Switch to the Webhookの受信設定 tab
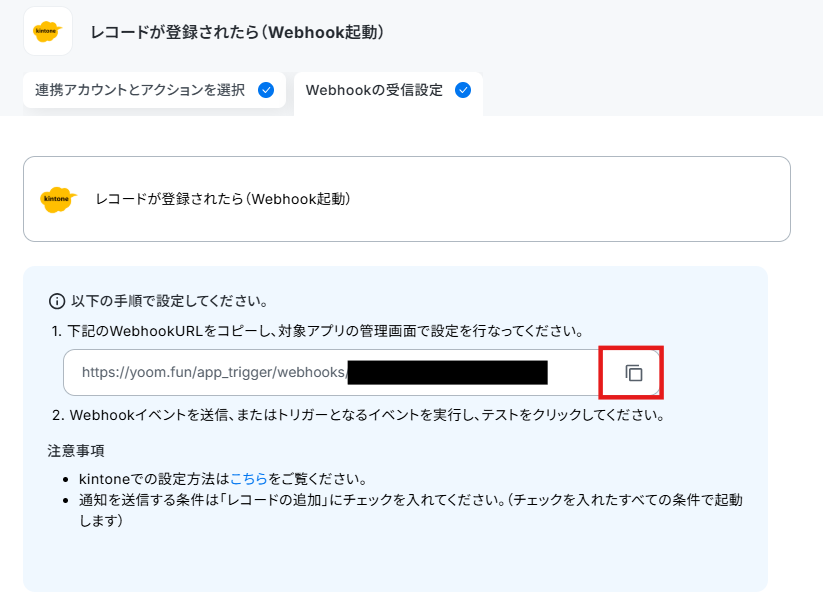Viewport: 823px width, 604px height. click(388, 92)
